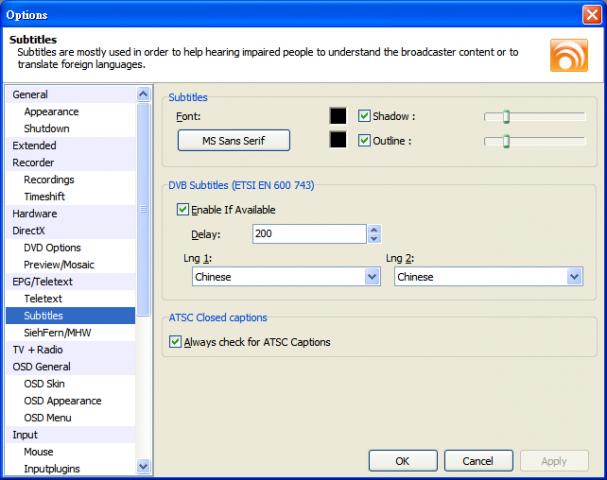
Task: Uncheck Enable If Available
Action: [x=182, y=210]
